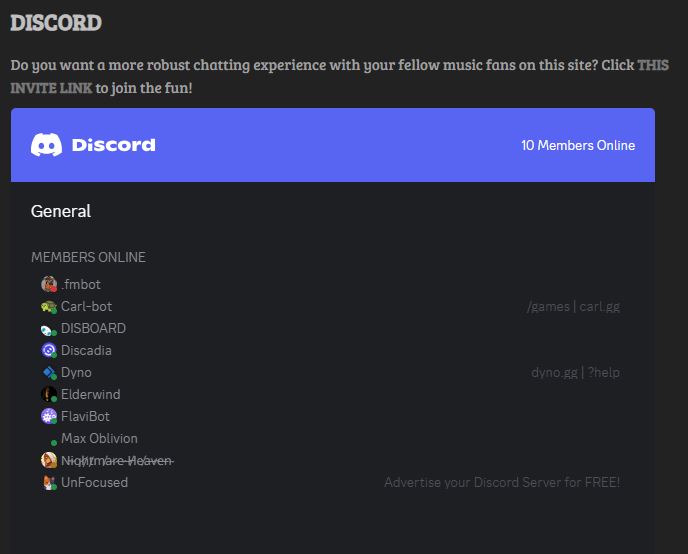The height and width of the screenshot is (554, 688).
Task: Click the Max Oblivion member name
Action: coord(99,438)
